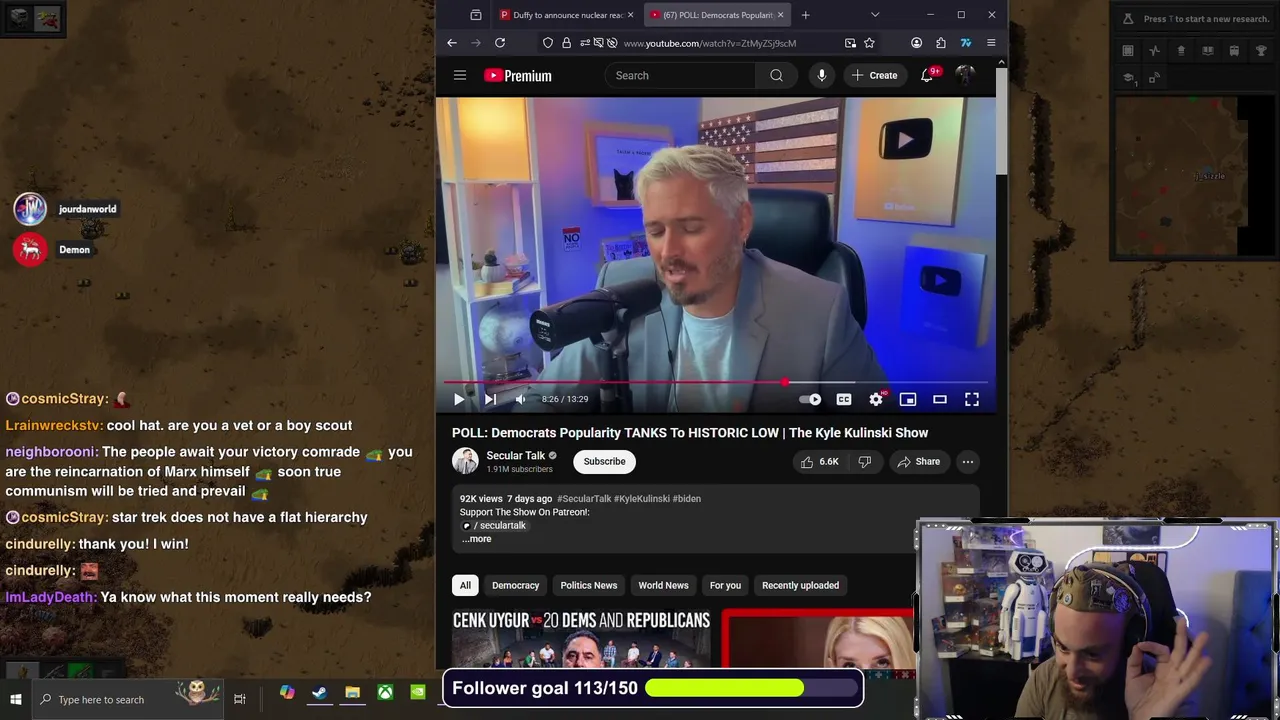This screenshot has height=720, width=1280.
Task: Open picture-in-picture icon in address bar
Action: click(x=850, y=43)
